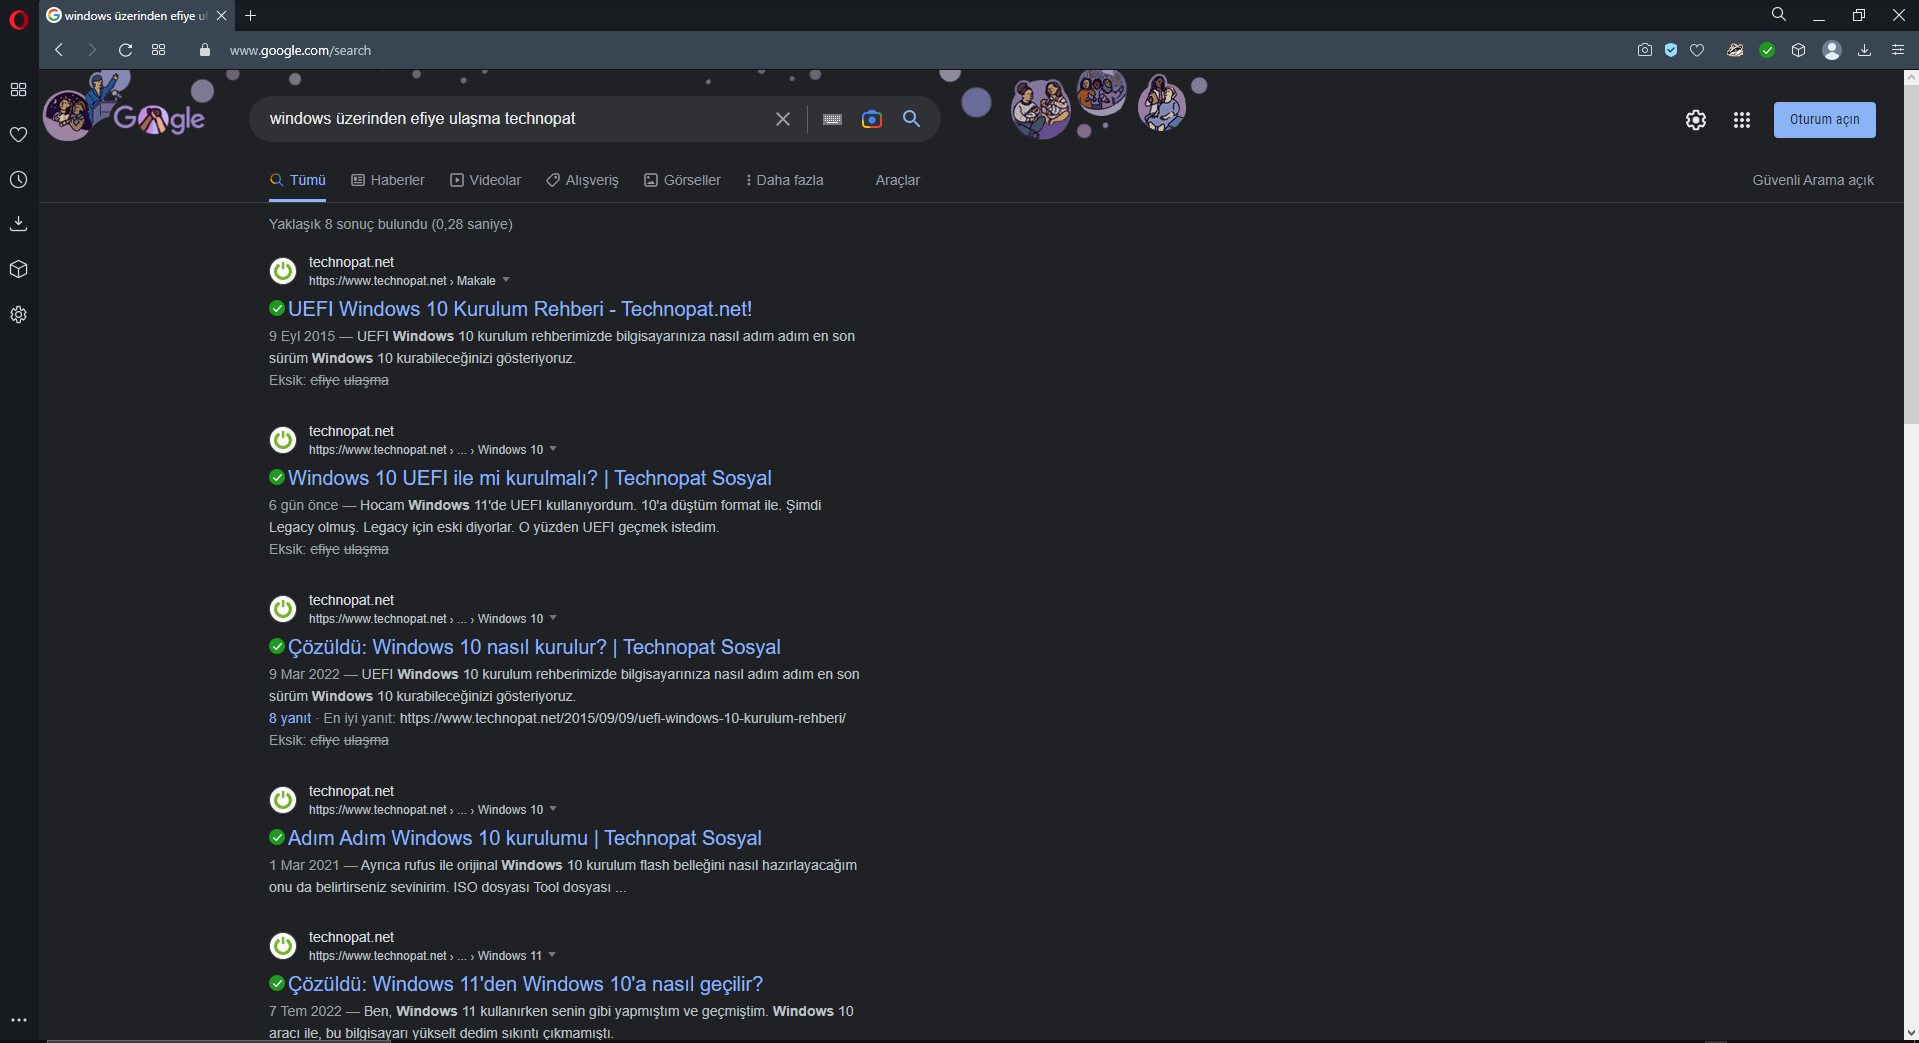Click the Google doodle logo
The image size is (1919, 1043).
coord(125,107)
